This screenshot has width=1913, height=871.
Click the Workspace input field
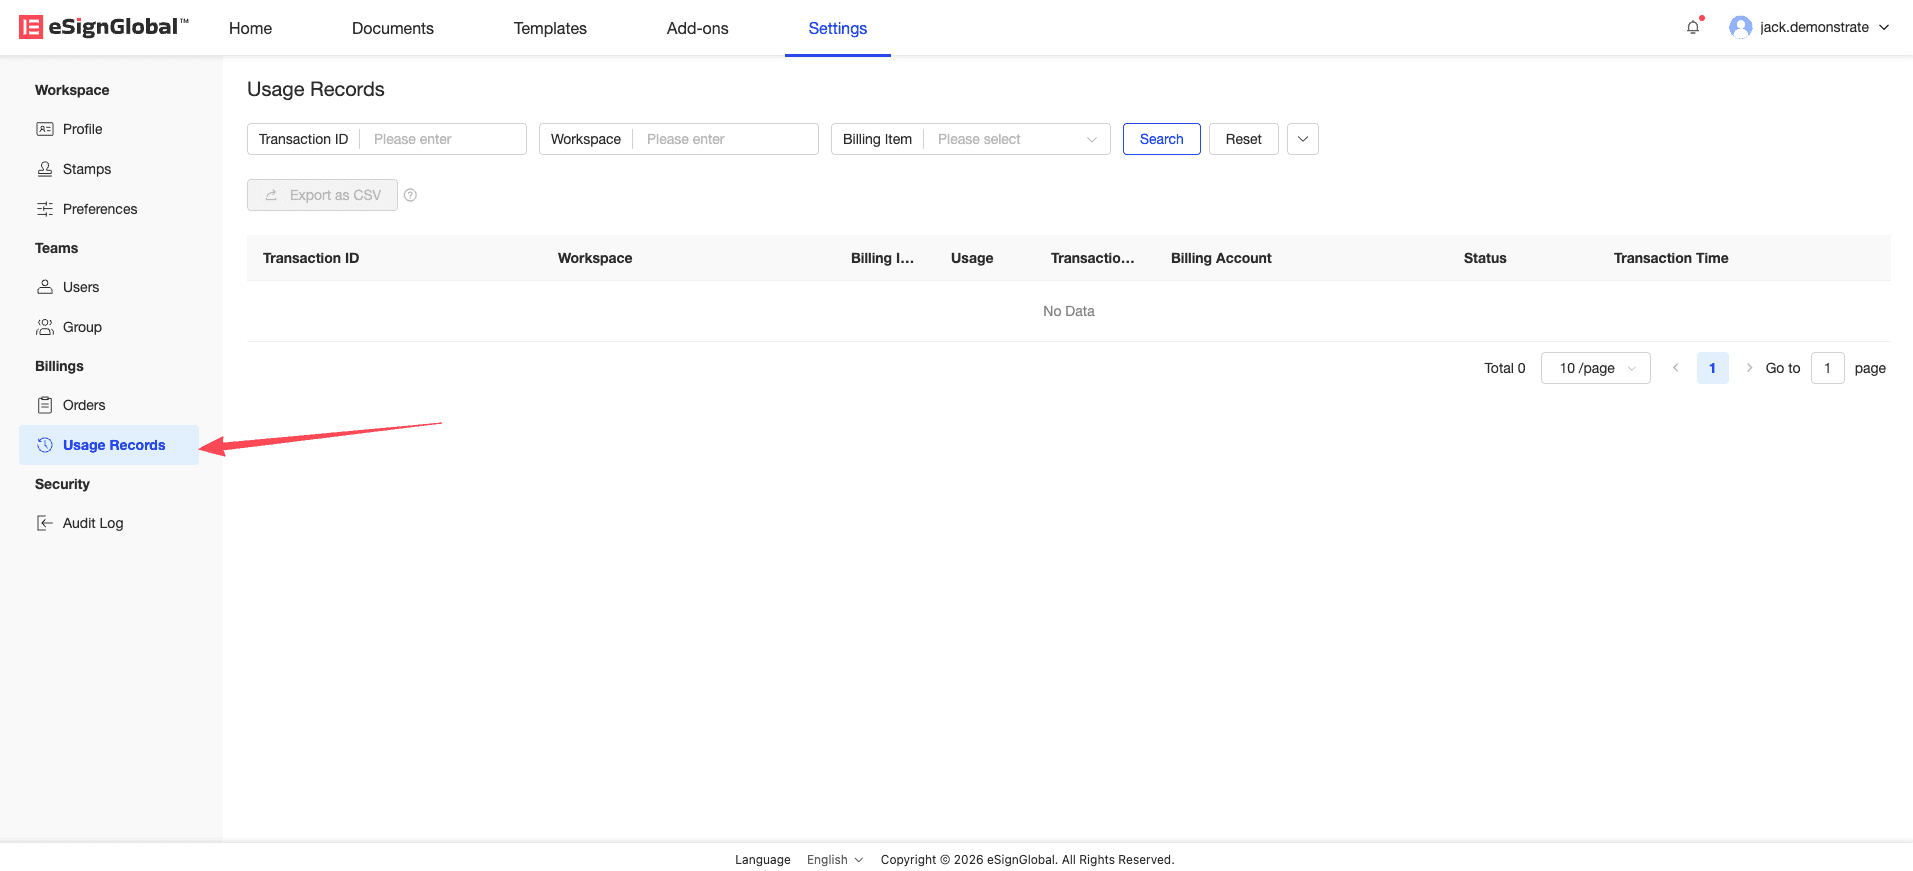click(x=726, y=139)
